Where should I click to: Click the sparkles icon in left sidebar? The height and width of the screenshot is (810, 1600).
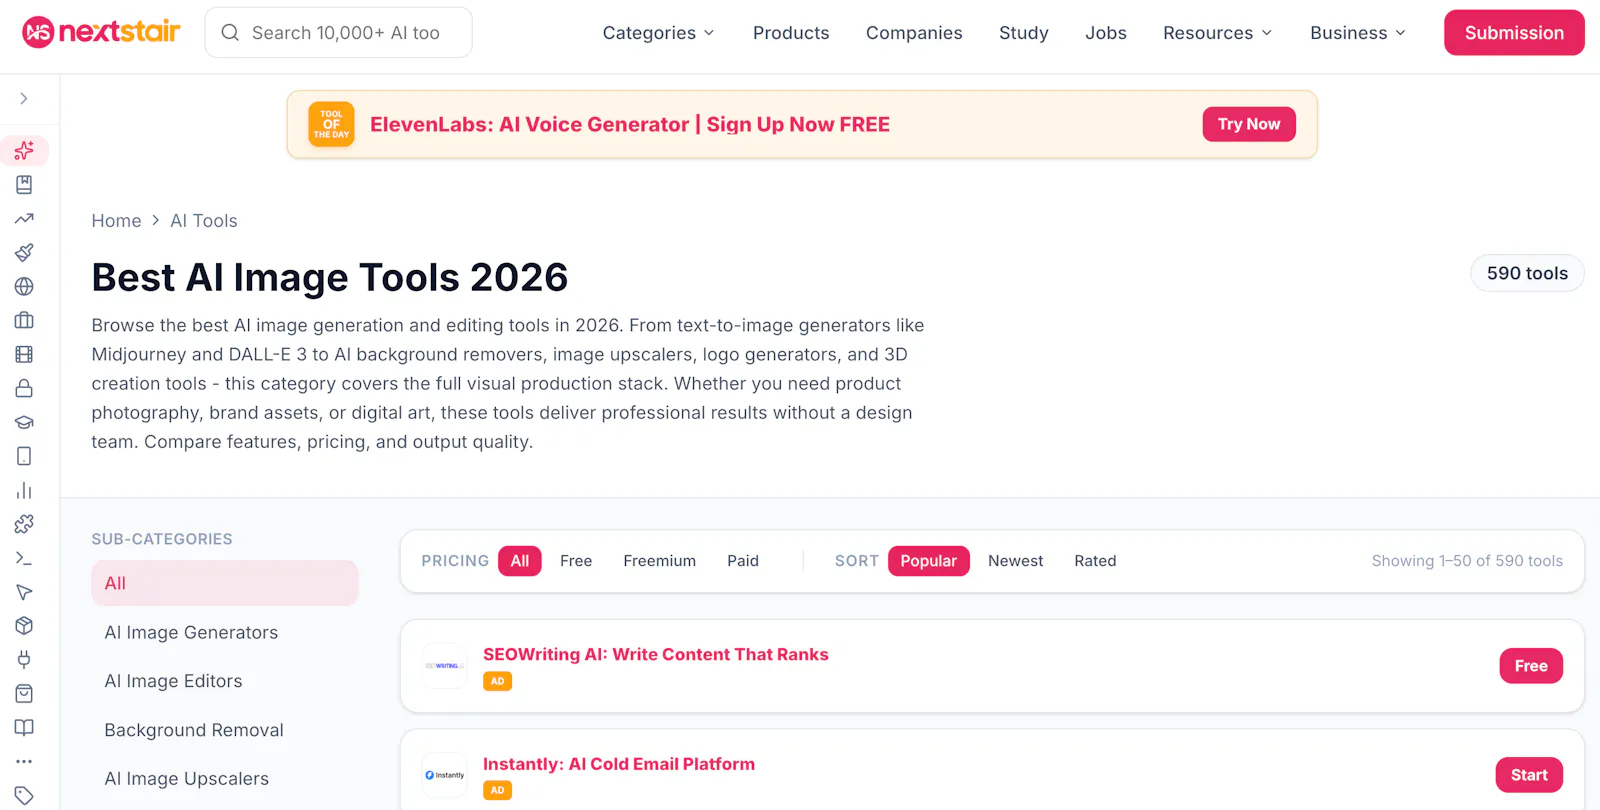pyautogui.click(x=24, y=151)
